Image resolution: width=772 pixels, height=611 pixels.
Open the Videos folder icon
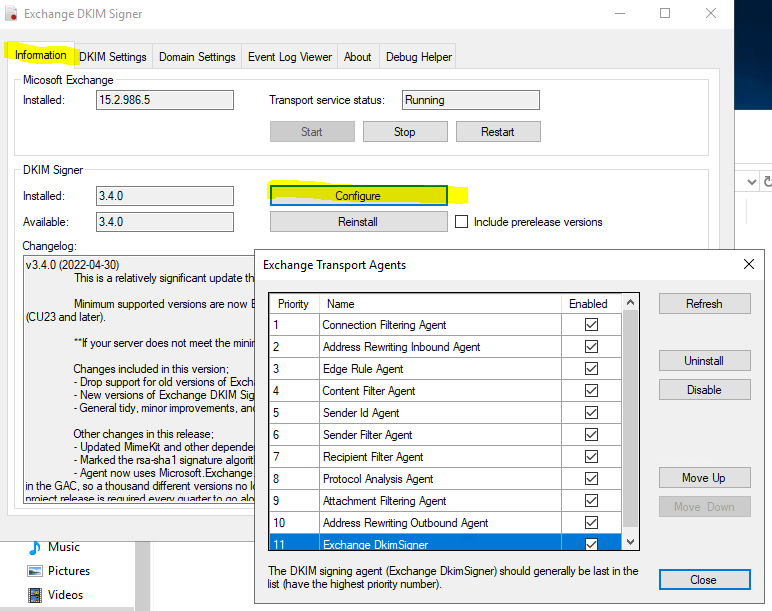35,595
